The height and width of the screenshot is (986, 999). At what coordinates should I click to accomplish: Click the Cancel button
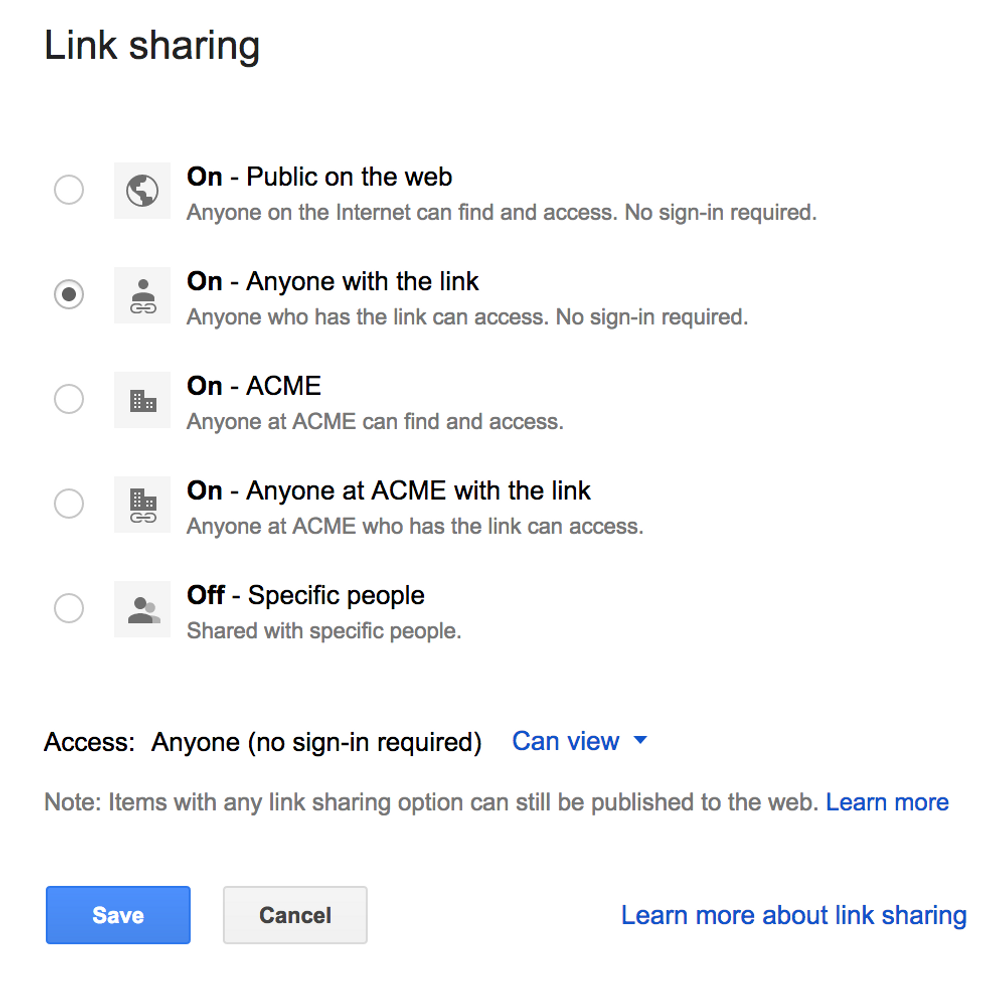[295, 915]
